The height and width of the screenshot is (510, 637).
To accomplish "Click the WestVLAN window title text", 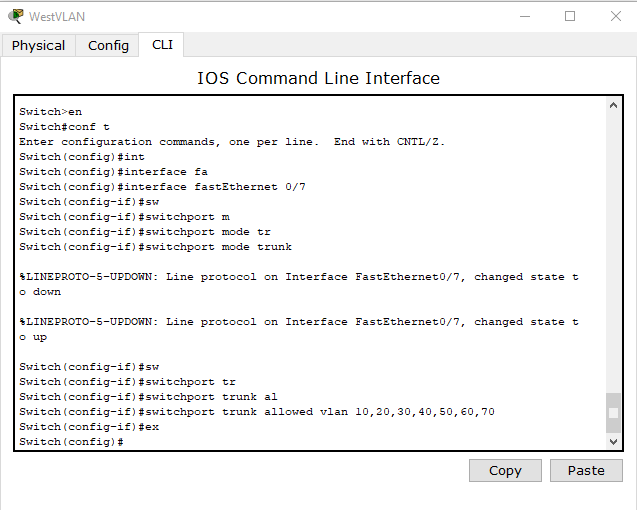I will click(57, 17).
